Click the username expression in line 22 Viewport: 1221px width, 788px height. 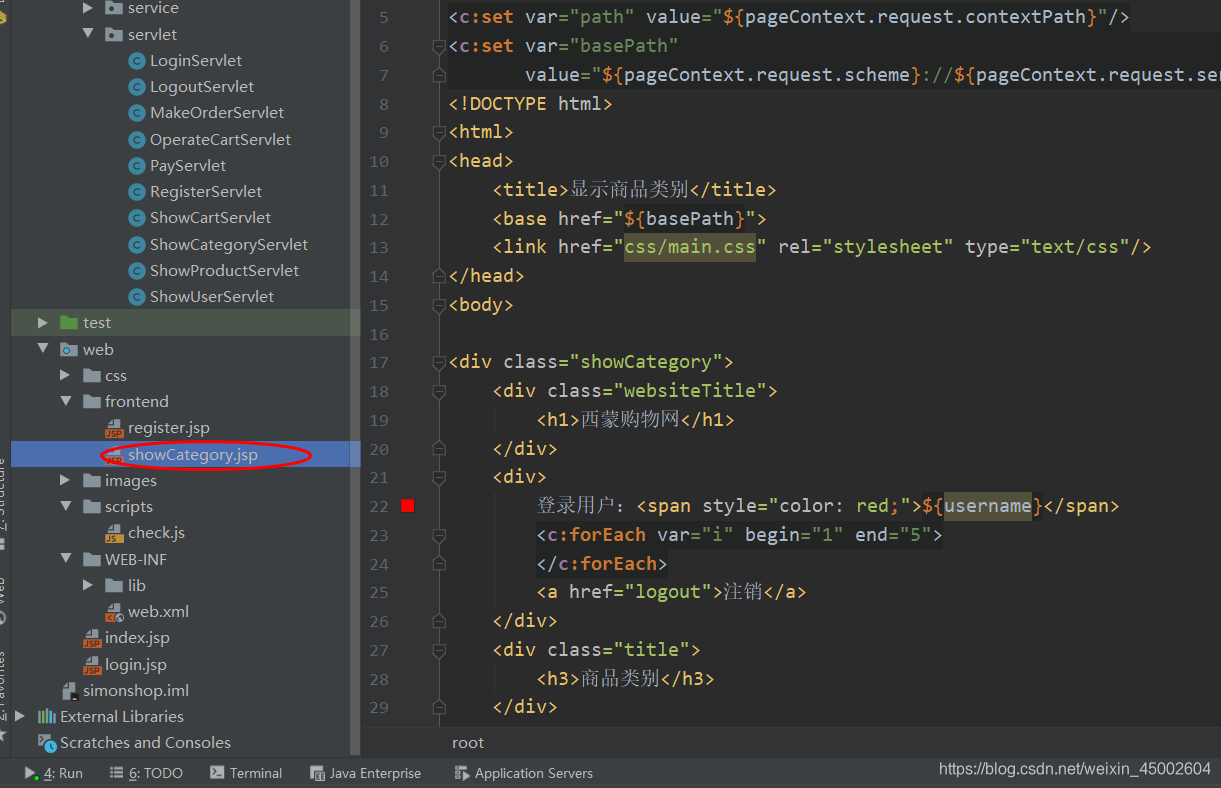pos(988,506)
